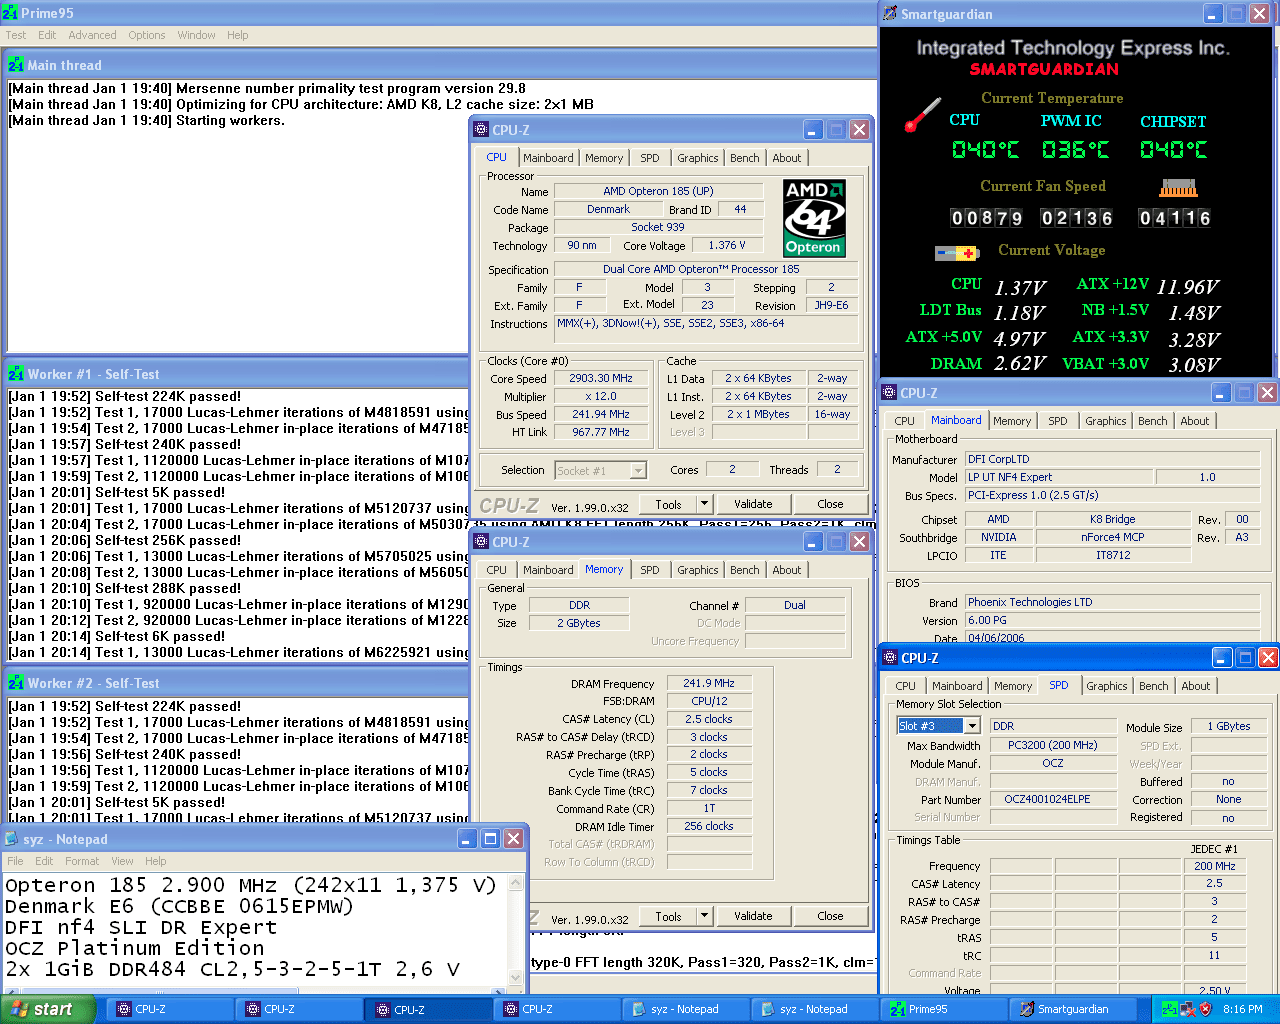Click the disconnected network tray icon
The image size is (1280, 1024).
(x=1187, y=1009)
